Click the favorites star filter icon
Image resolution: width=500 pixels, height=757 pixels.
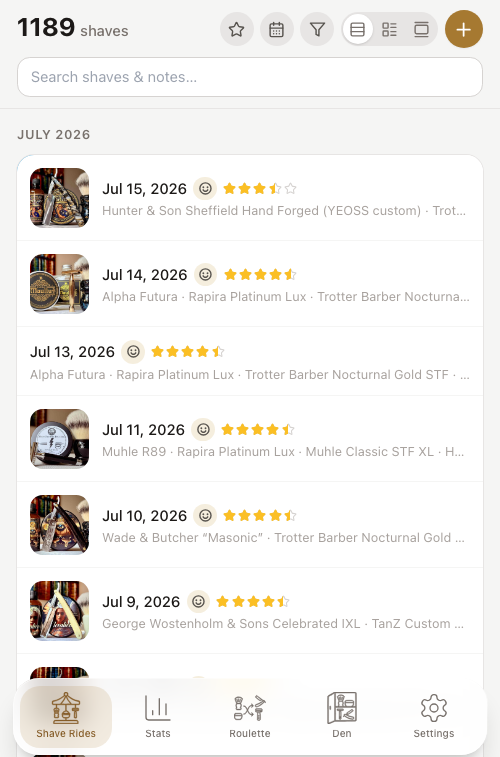tap(236, 29)
